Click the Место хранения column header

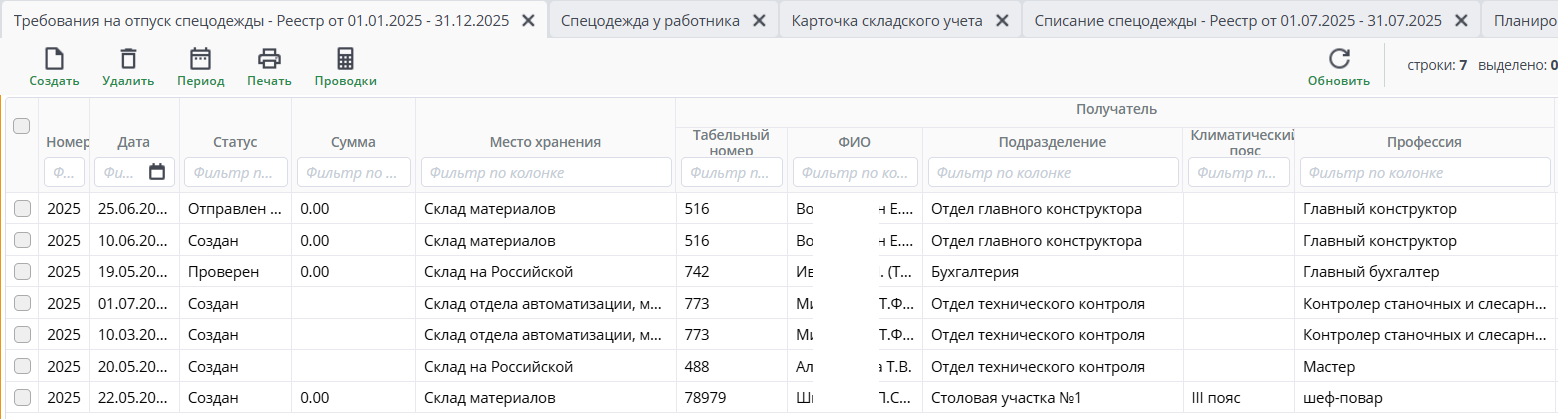tap(545, 142)
